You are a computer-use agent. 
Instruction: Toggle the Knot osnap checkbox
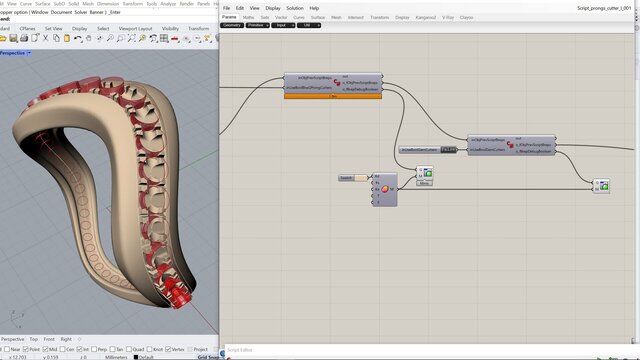point(149,349)
